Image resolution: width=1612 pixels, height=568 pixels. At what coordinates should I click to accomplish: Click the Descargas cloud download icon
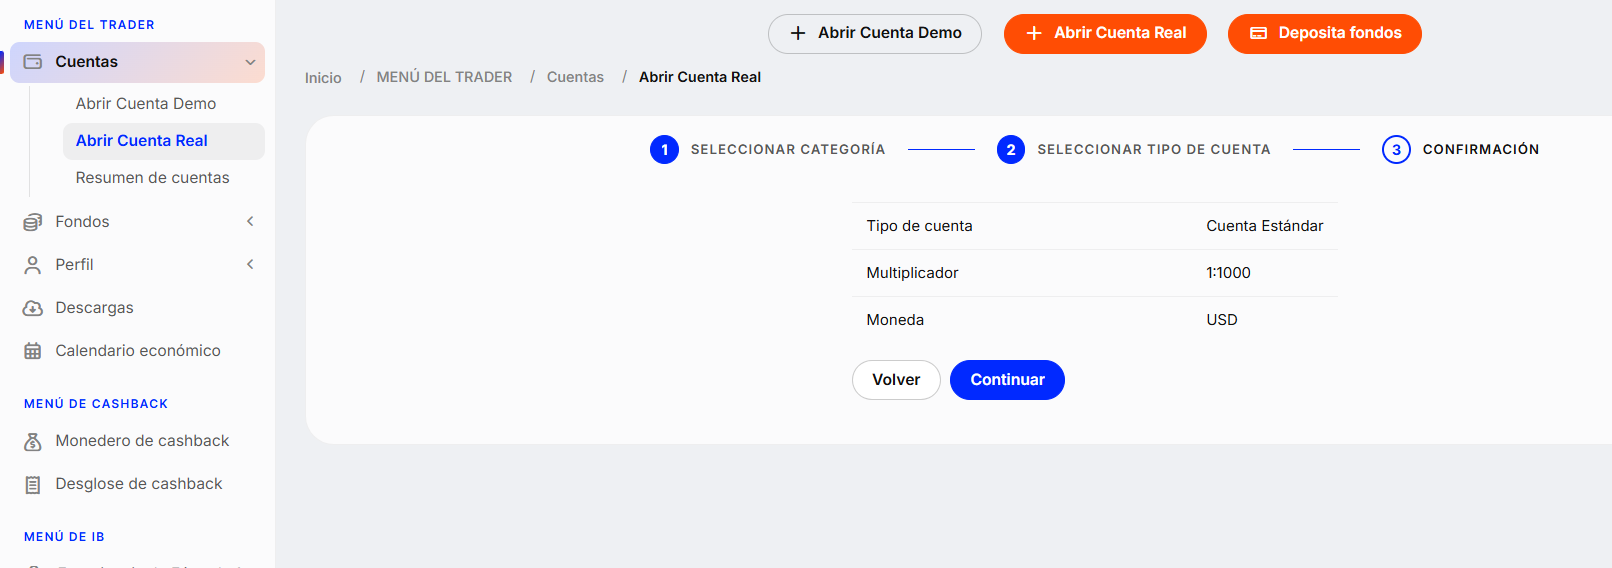(x=33, y=308)
